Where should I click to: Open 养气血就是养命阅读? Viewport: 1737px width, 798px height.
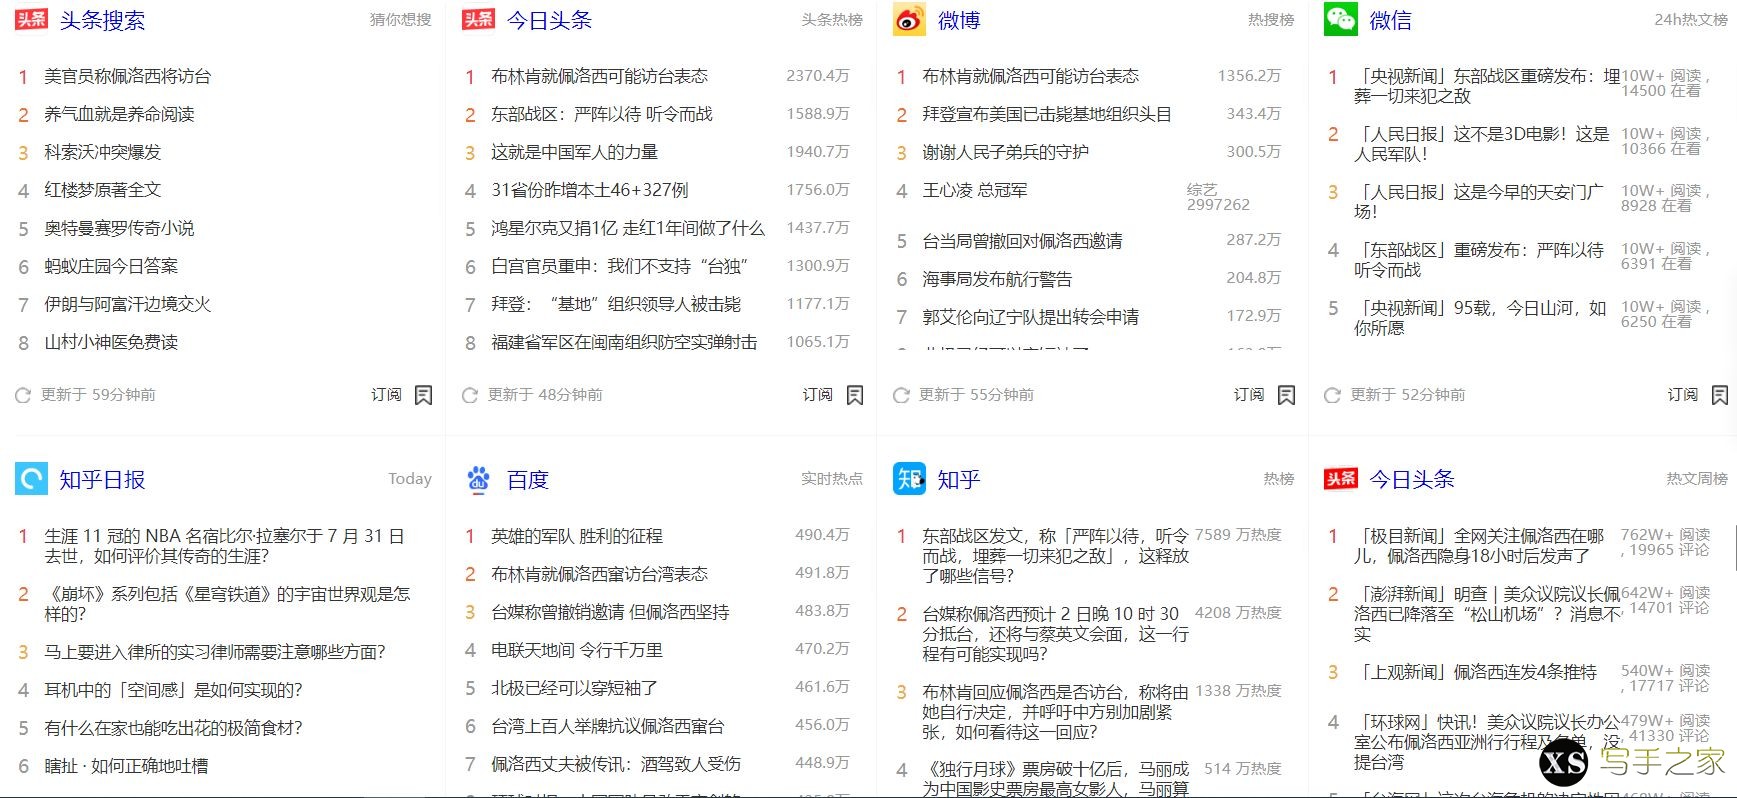tap(119, 114)
